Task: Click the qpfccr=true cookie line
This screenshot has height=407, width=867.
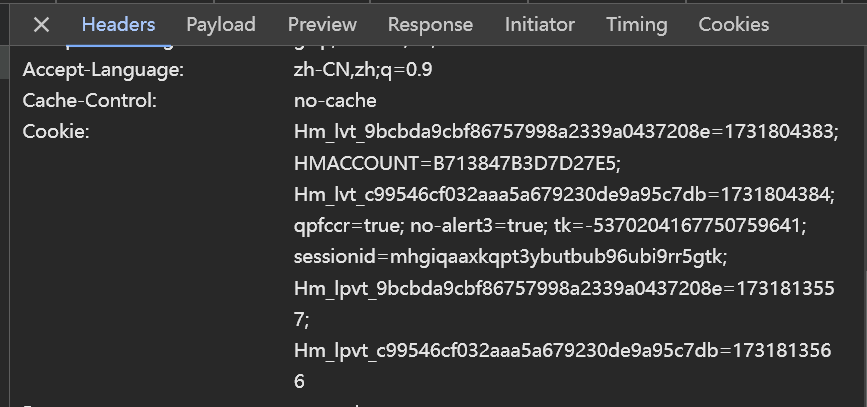Action: (550, 226)
